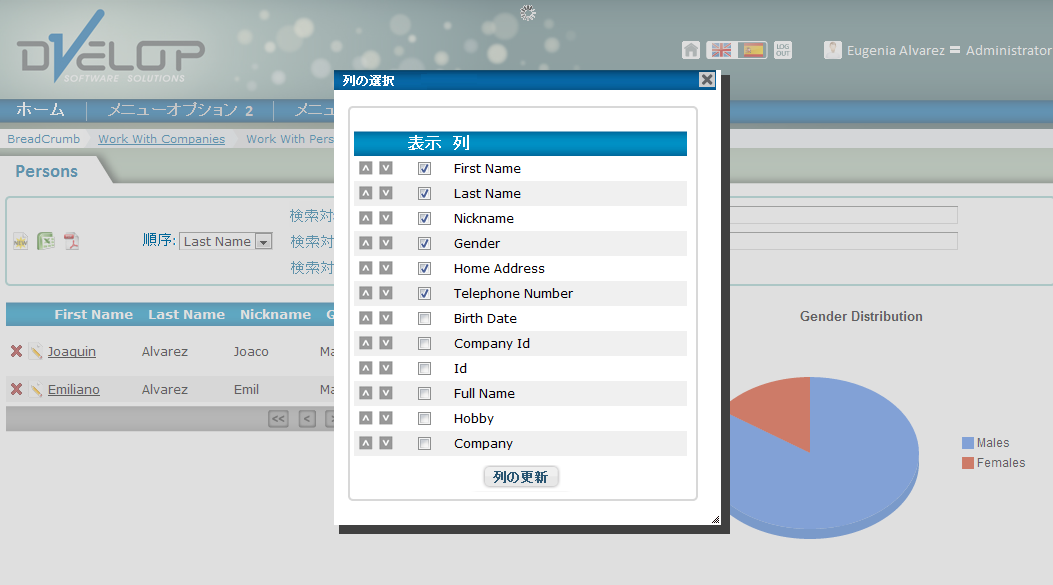Uncheck the First Name column checkbox
This screenshot has height=585, width=1053.
click(424, 168)
